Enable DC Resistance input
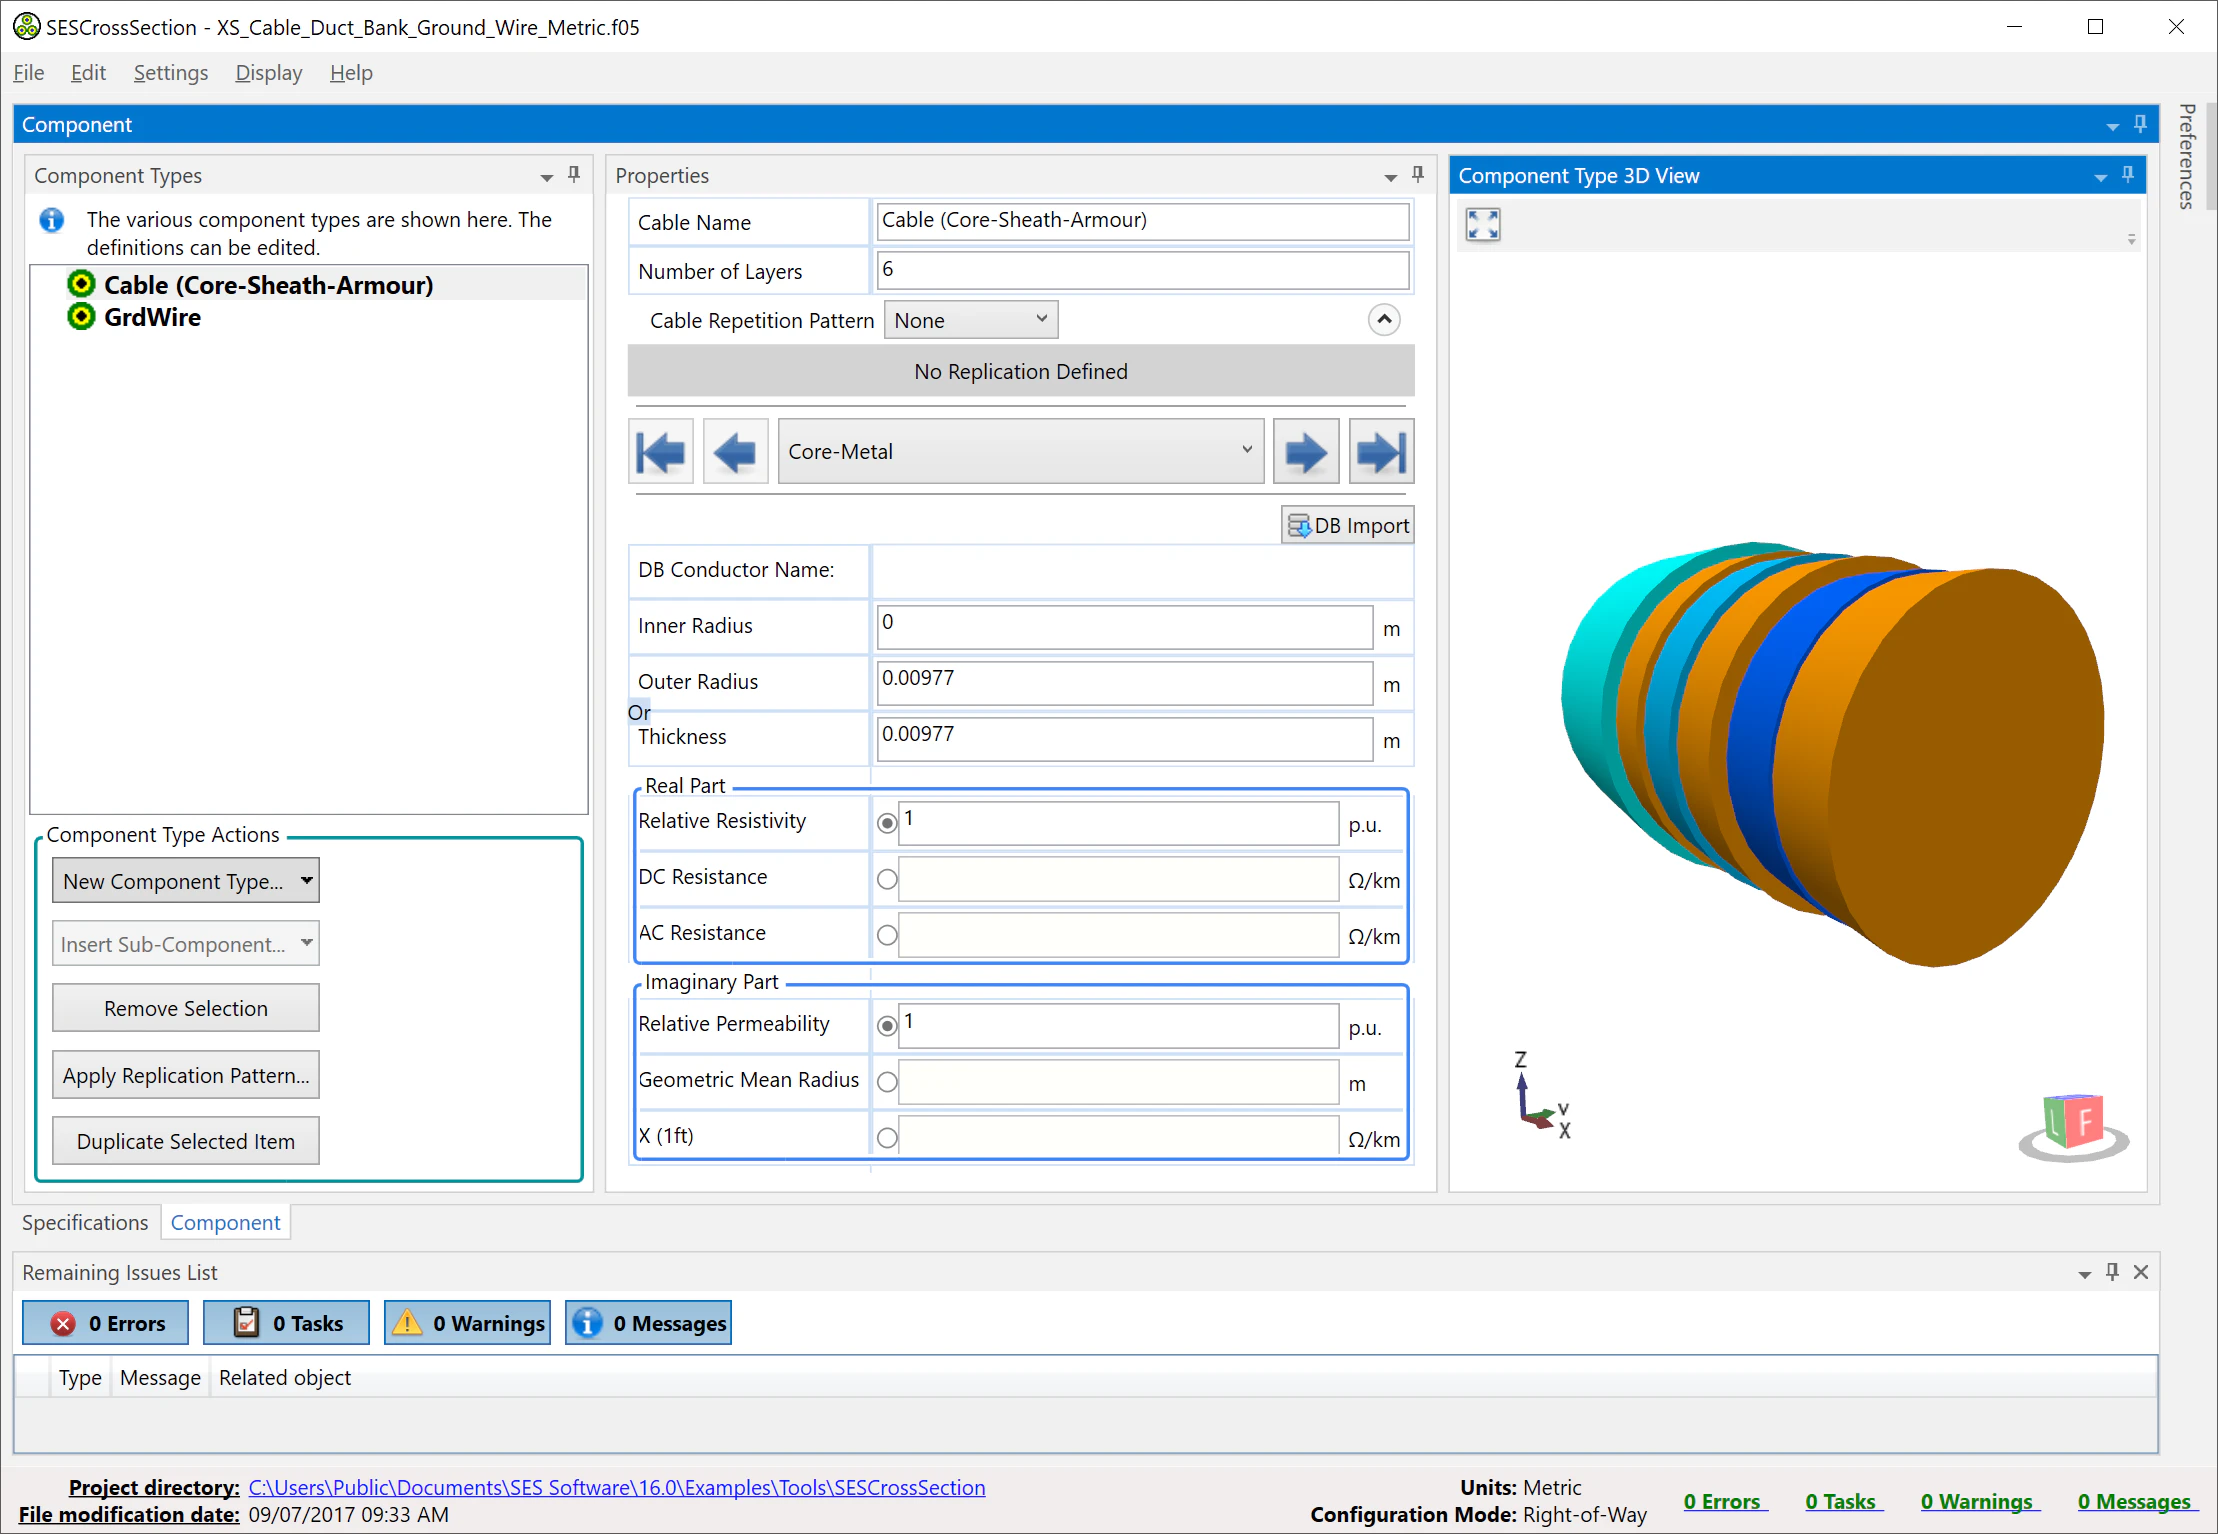This screenshot has height=1534, width=2218. 887,879
